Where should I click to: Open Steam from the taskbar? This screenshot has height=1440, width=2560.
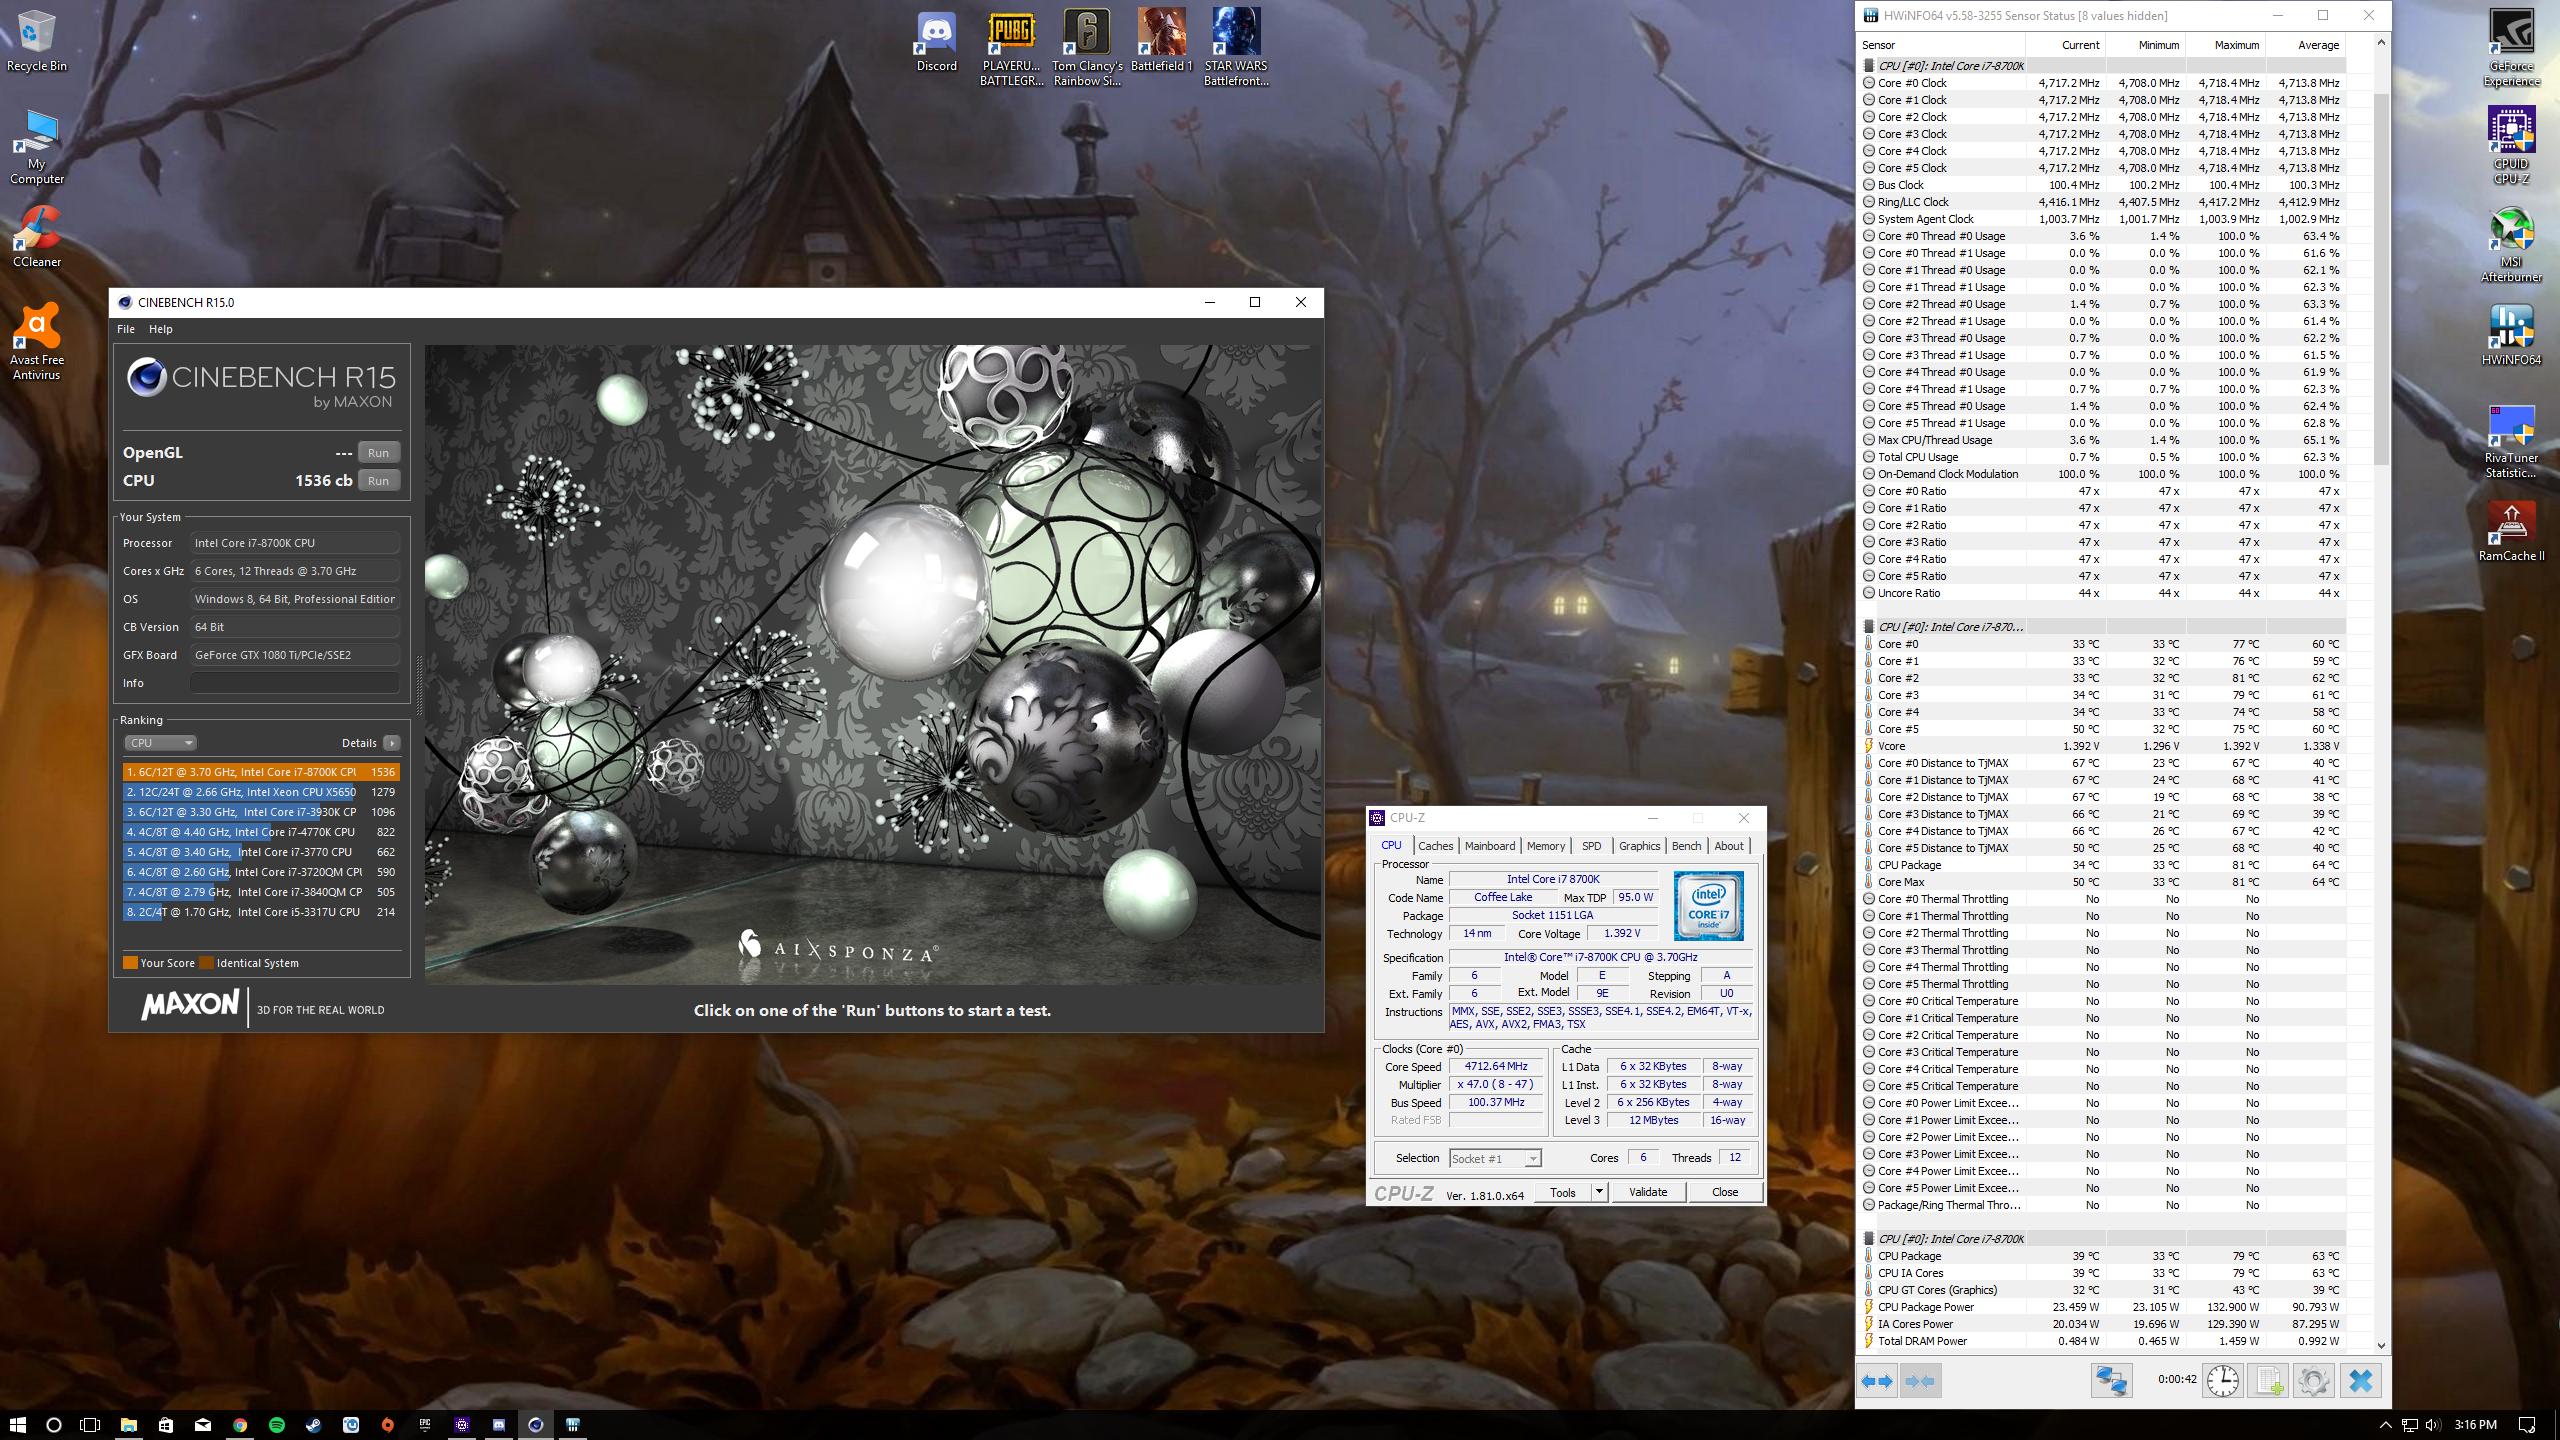click(314, 1424)
